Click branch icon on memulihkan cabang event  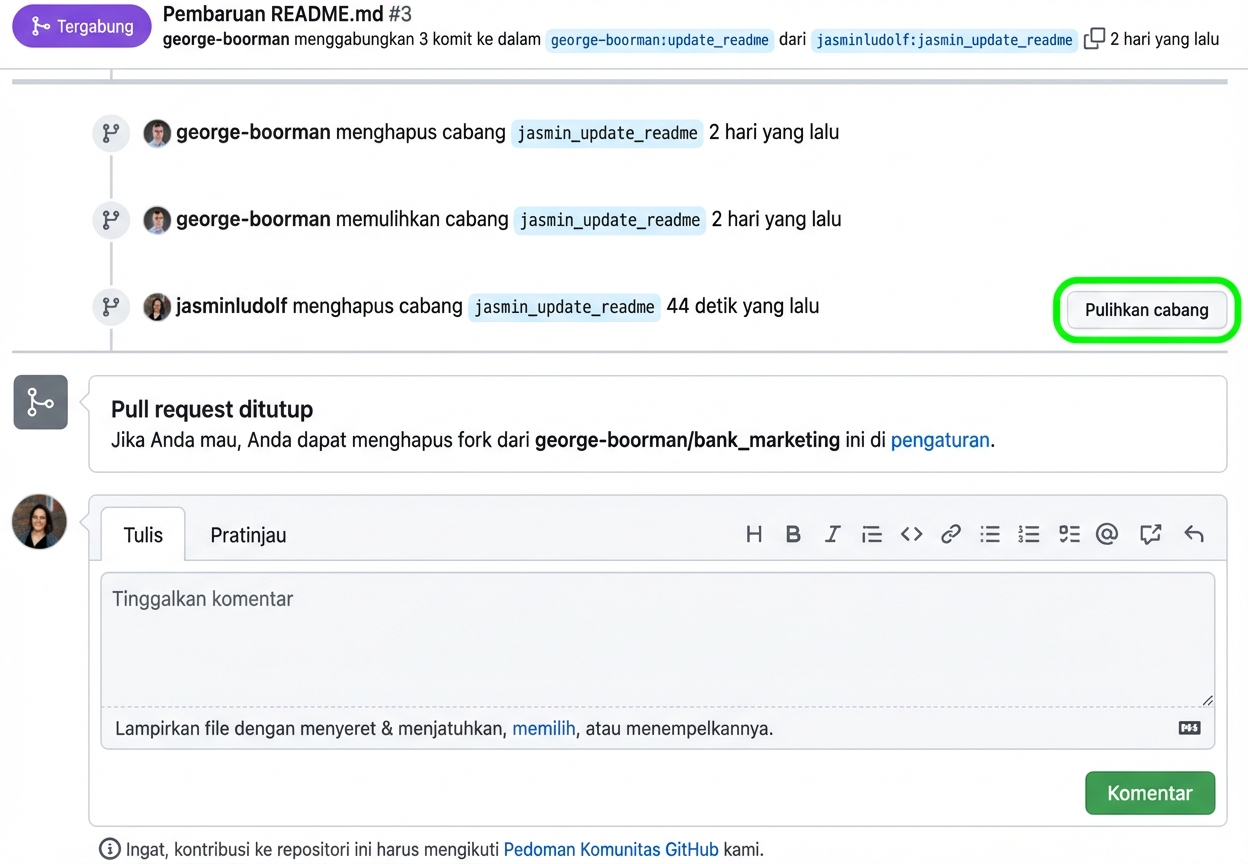pos(111,219)
